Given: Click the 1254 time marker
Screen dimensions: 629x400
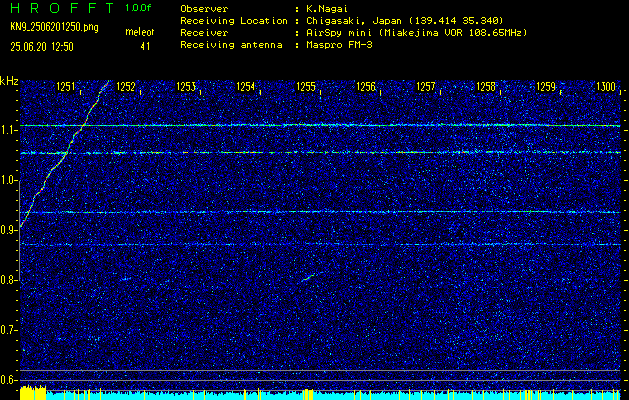Looking at the screenshot, I should [246, 87].
